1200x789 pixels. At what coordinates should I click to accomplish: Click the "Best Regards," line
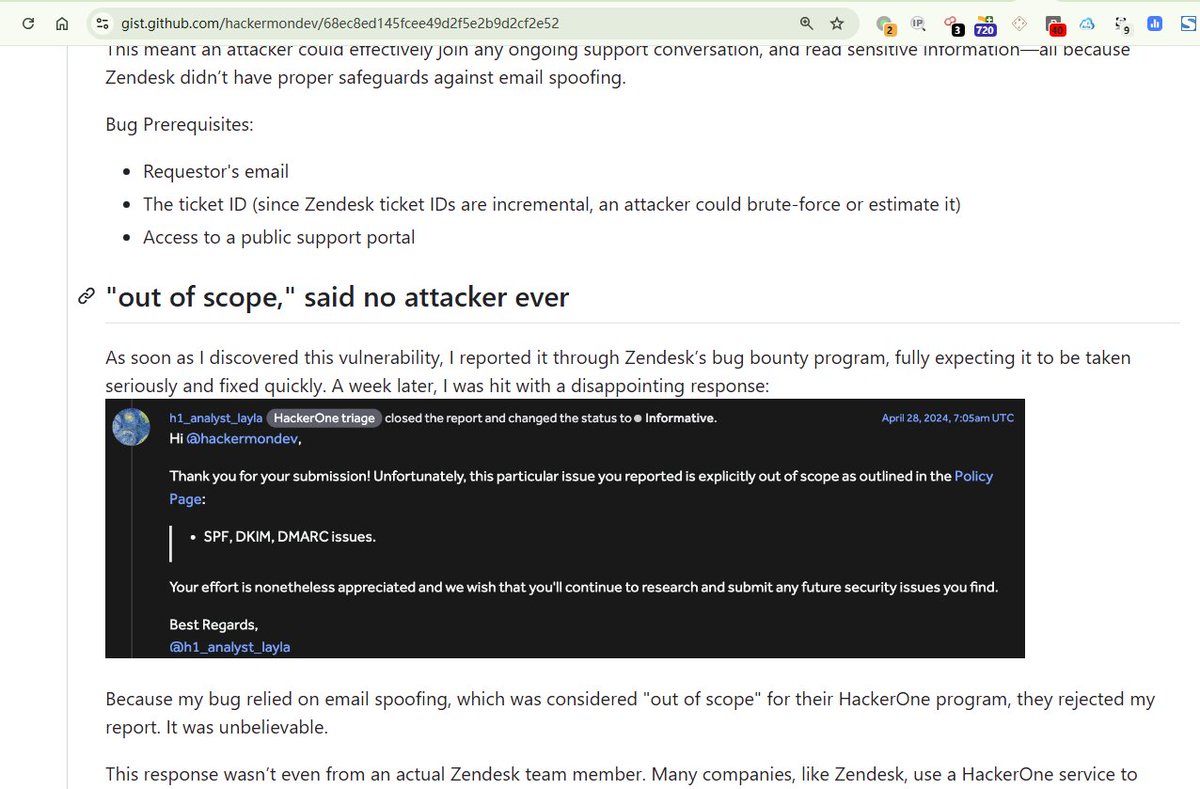coord(213,624)
